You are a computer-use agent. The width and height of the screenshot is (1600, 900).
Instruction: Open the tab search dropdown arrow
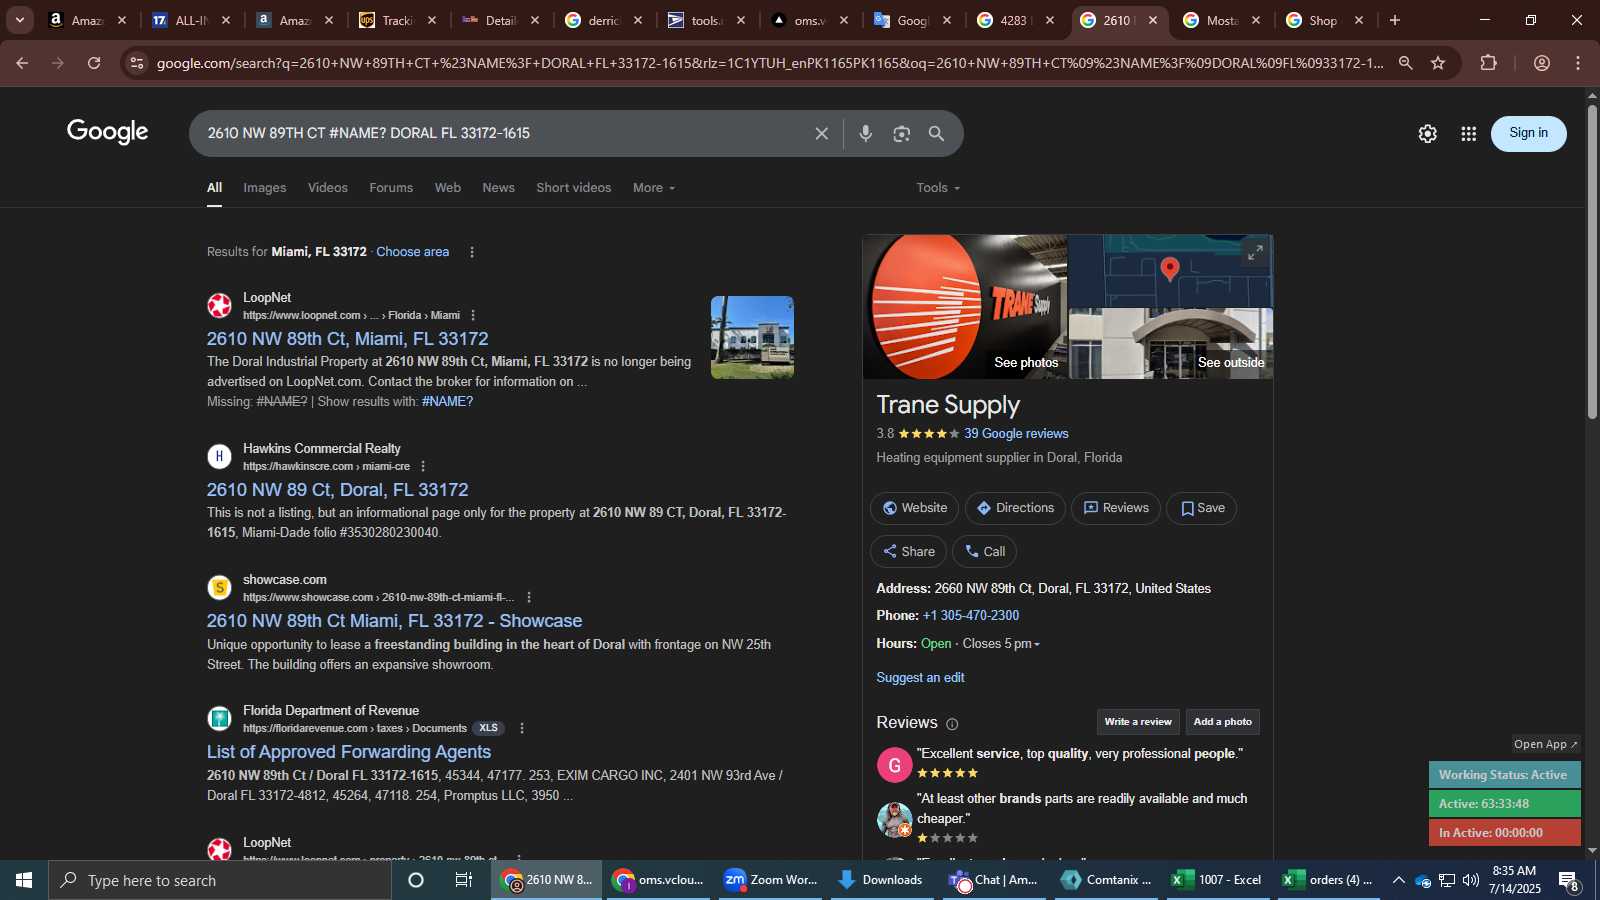click(19, 20)
